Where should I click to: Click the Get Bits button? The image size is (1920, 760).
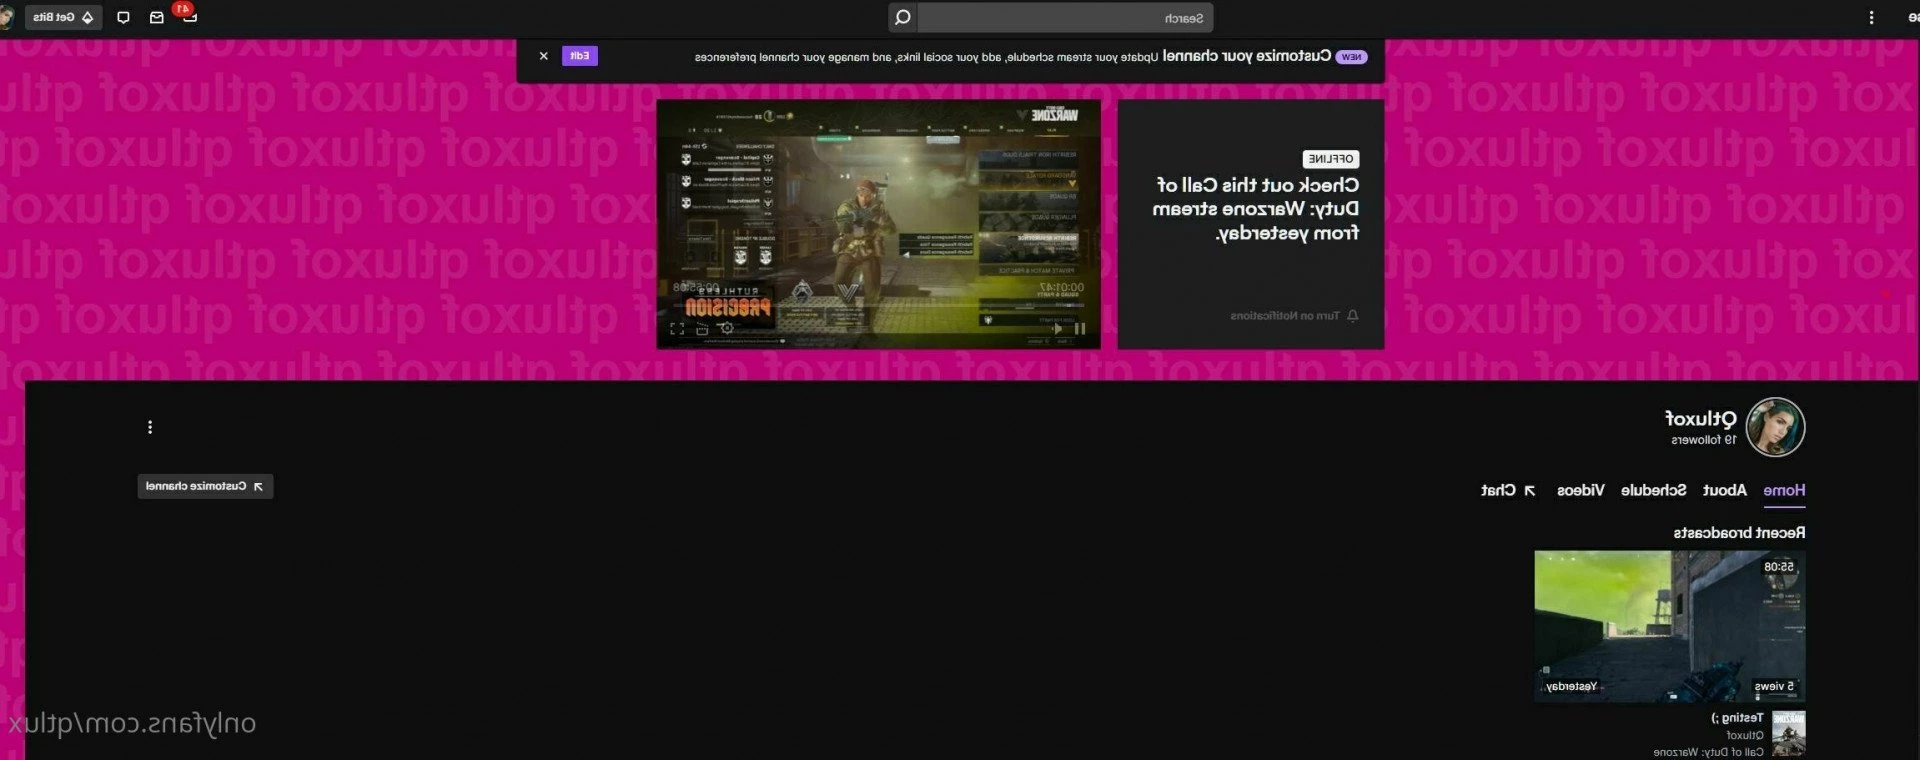point(63,17)
